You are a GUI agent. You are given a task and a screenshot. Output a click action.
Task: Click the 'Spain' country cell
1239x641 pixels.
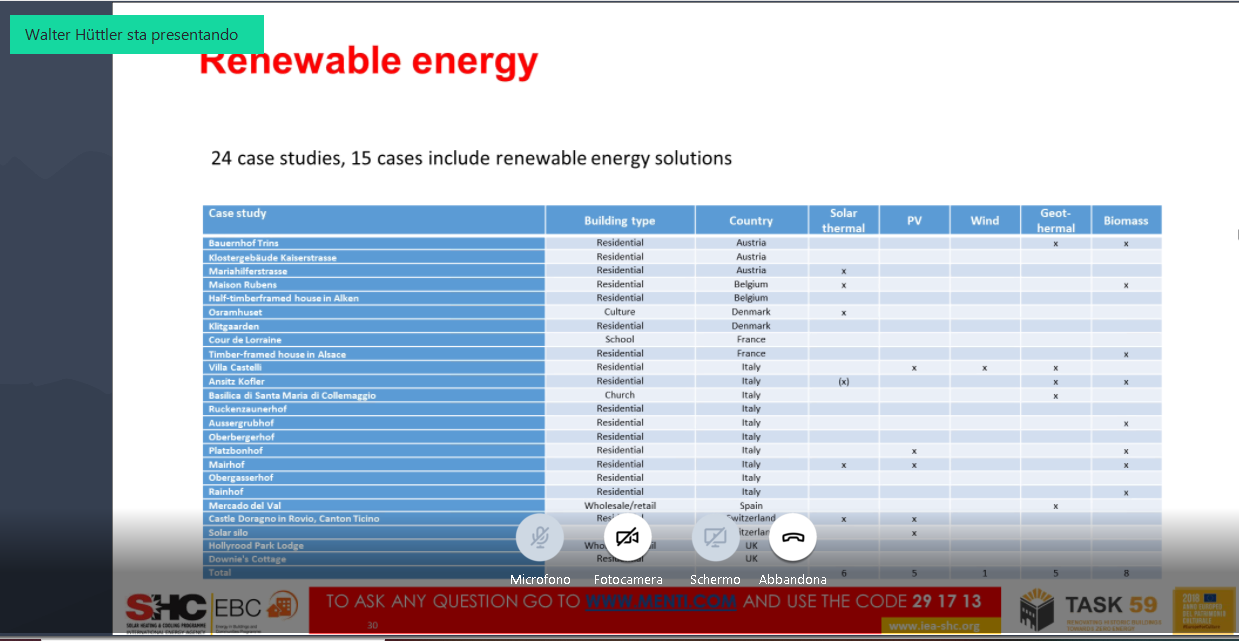pyautogui.click(x=751, y=505)
